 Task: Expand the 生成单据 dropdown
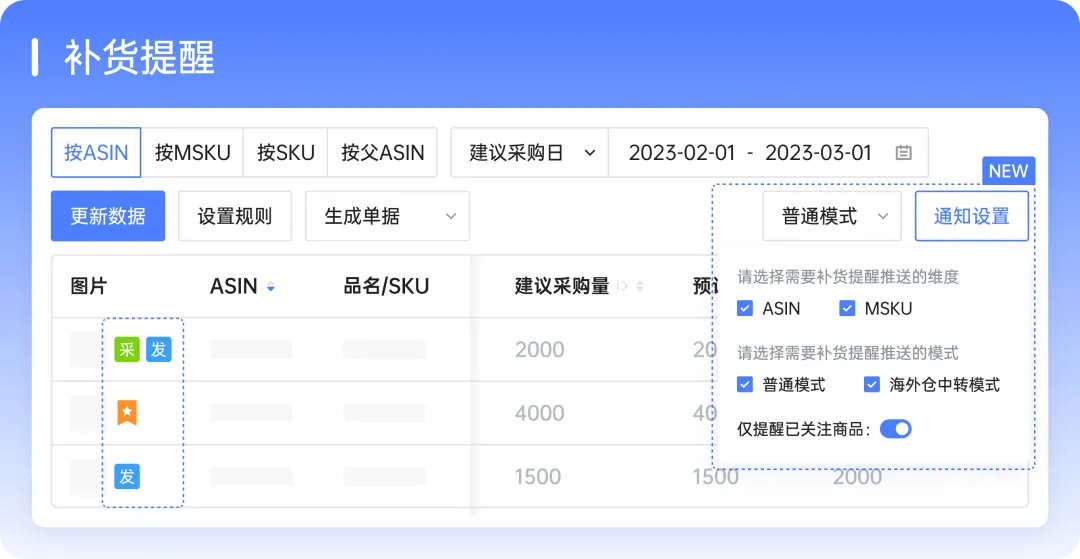pyautogui.click(x=387, y=216)
